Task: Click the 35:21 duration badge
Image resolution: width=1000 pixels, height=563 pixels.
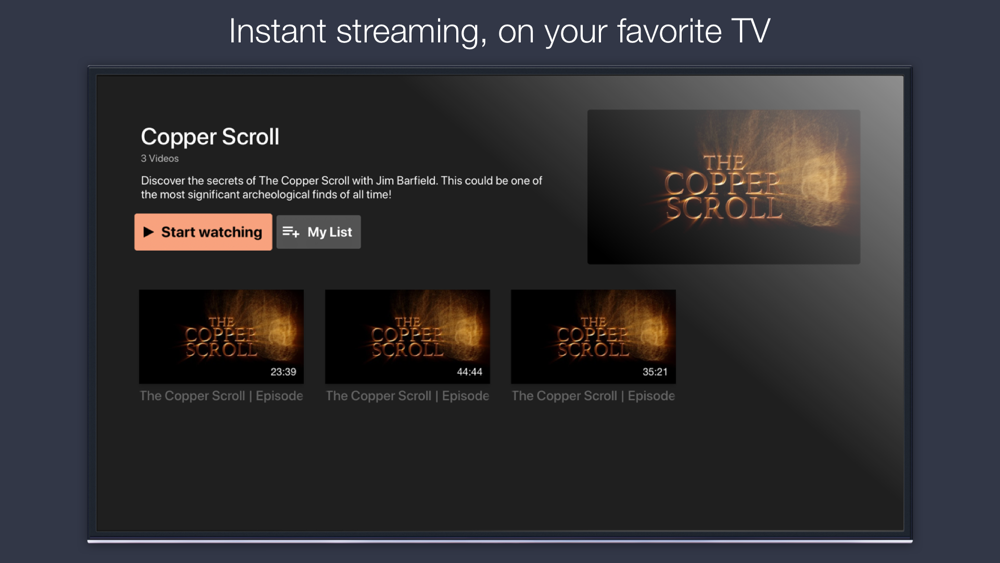Action: click(x=655, y=372)
